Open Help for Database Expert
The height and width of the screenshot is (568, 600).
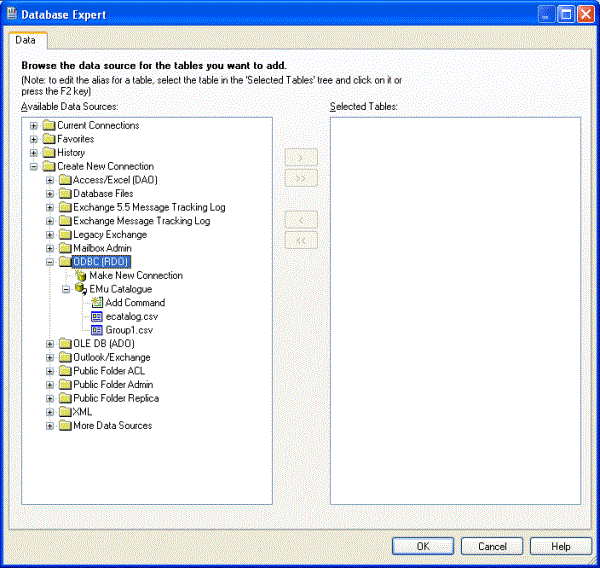pos(560,546)
